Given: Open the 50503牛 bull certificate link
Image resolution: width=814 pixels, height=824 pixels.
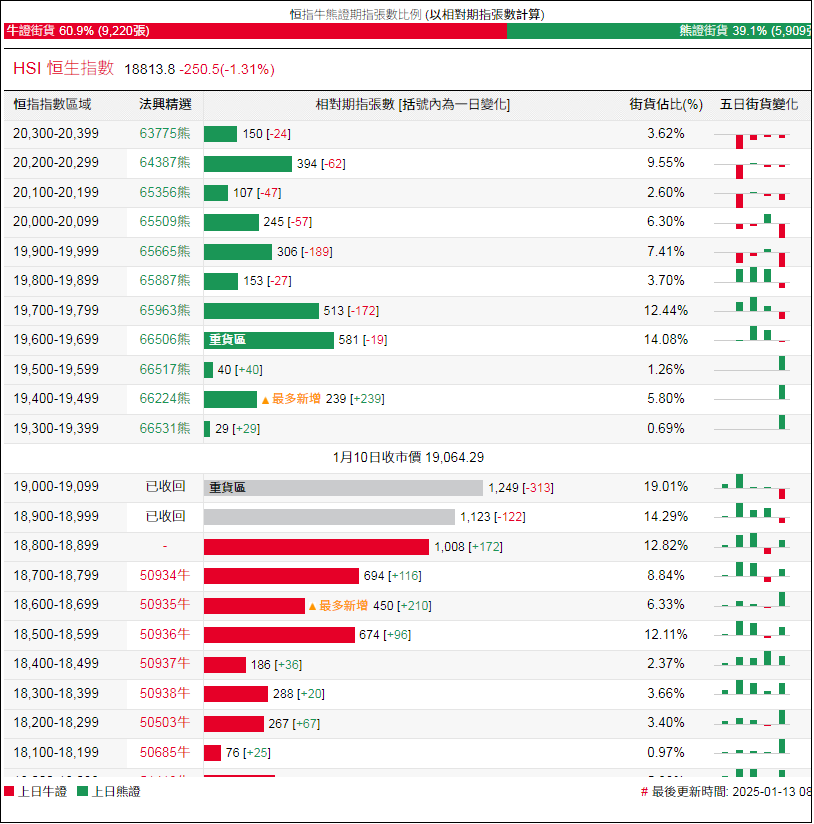Looking at the screenshot, I should tap(165, 723).
